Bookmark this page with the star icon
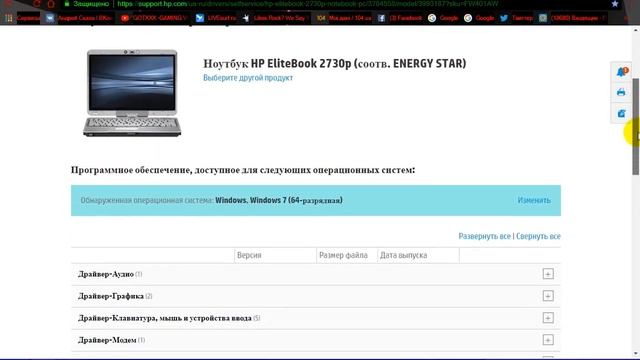This screenshot has height=360, width=640. 615,4
